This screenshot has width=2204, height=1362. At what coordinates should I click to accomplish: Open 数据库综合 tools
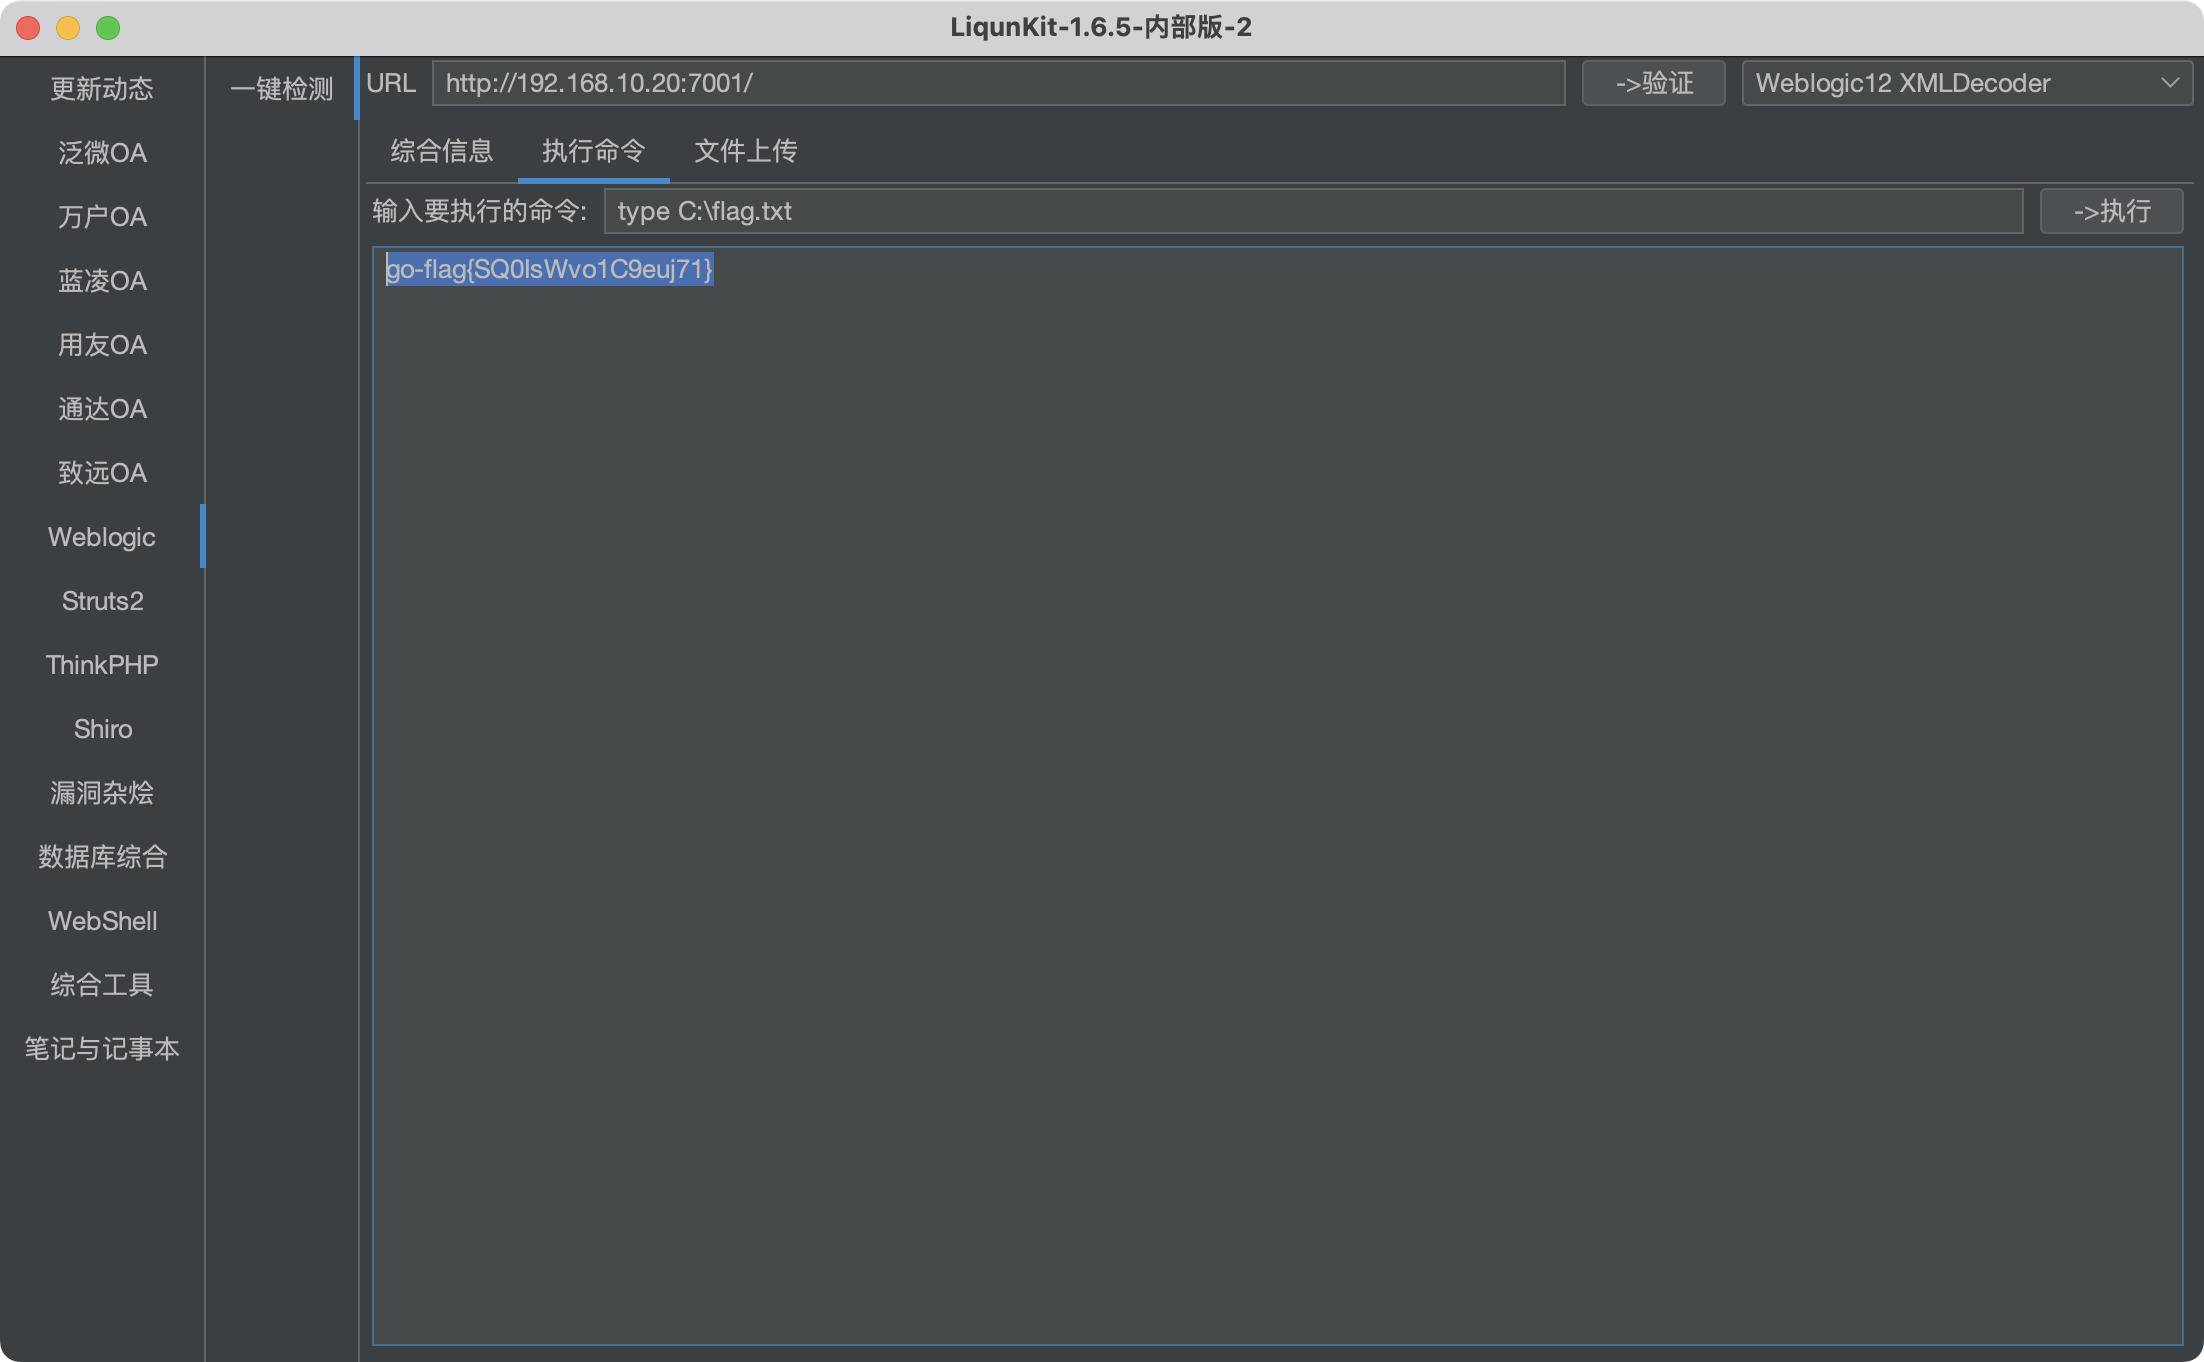coord(102,857)
